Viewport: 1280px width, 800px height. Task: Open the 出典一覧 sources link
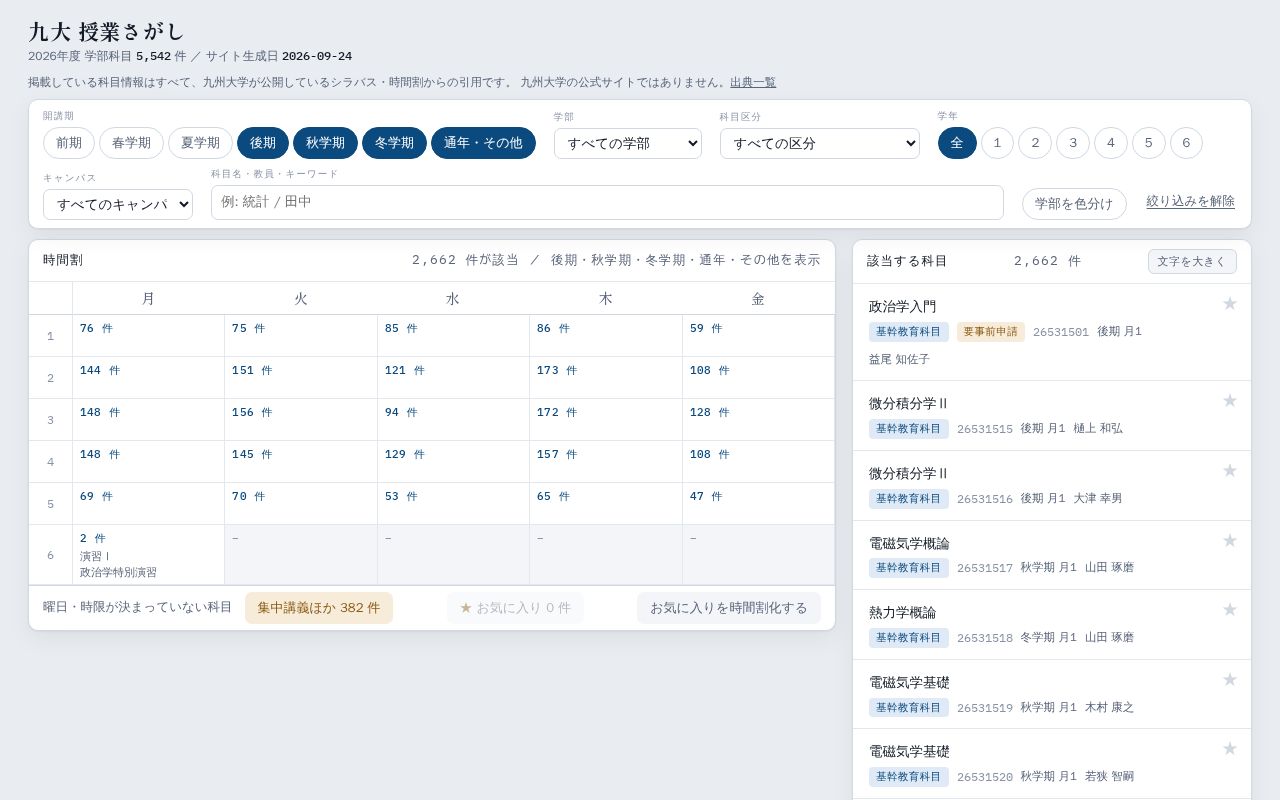(x=753, y=82)
